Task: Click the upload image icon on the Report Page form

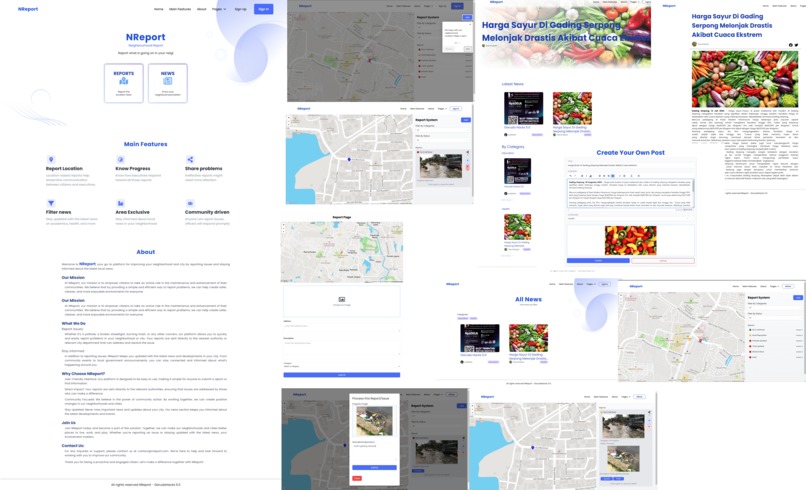Action: (x=342, y=299)
